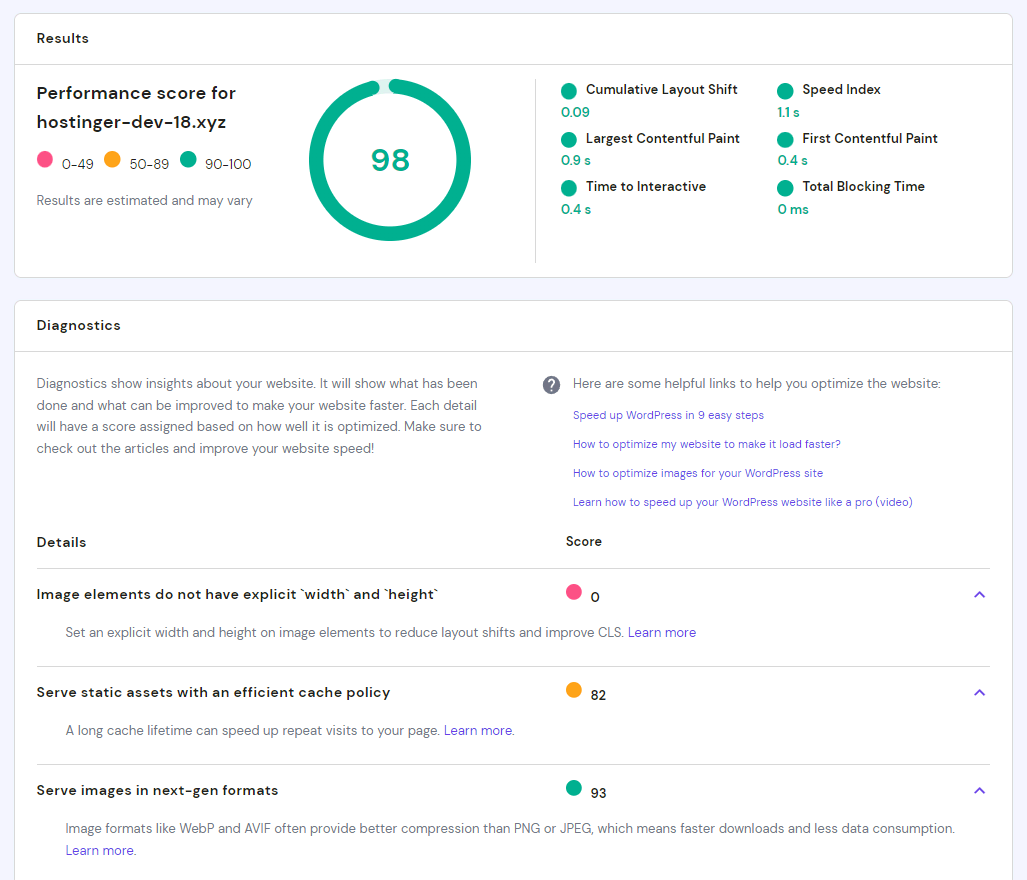The height and width of the screenshot is (880, 1027).
Task: Click the pink 0-49 legend color swatch
Action: [x=45, y=159]
